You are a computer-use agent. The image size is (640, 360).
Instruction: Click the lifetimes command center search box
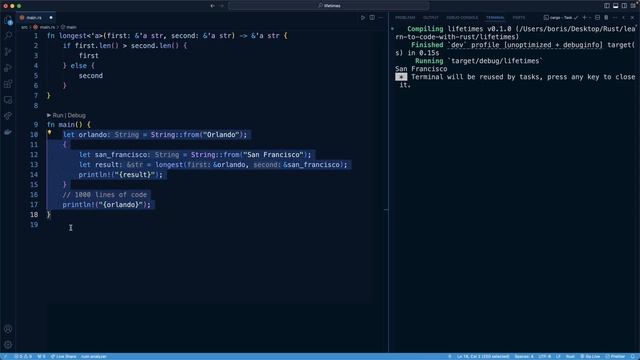329,6
